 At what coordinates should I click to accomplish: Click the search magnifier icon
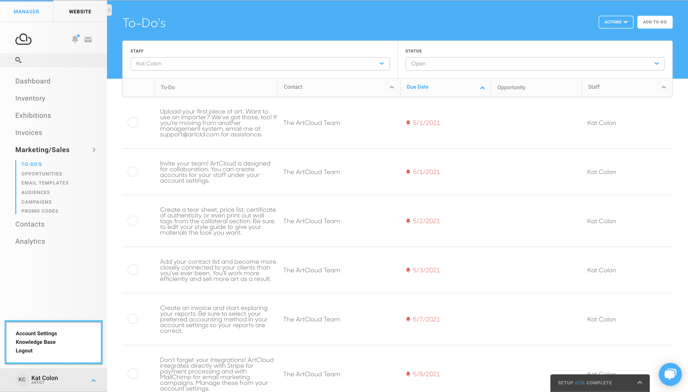[18, 60]
